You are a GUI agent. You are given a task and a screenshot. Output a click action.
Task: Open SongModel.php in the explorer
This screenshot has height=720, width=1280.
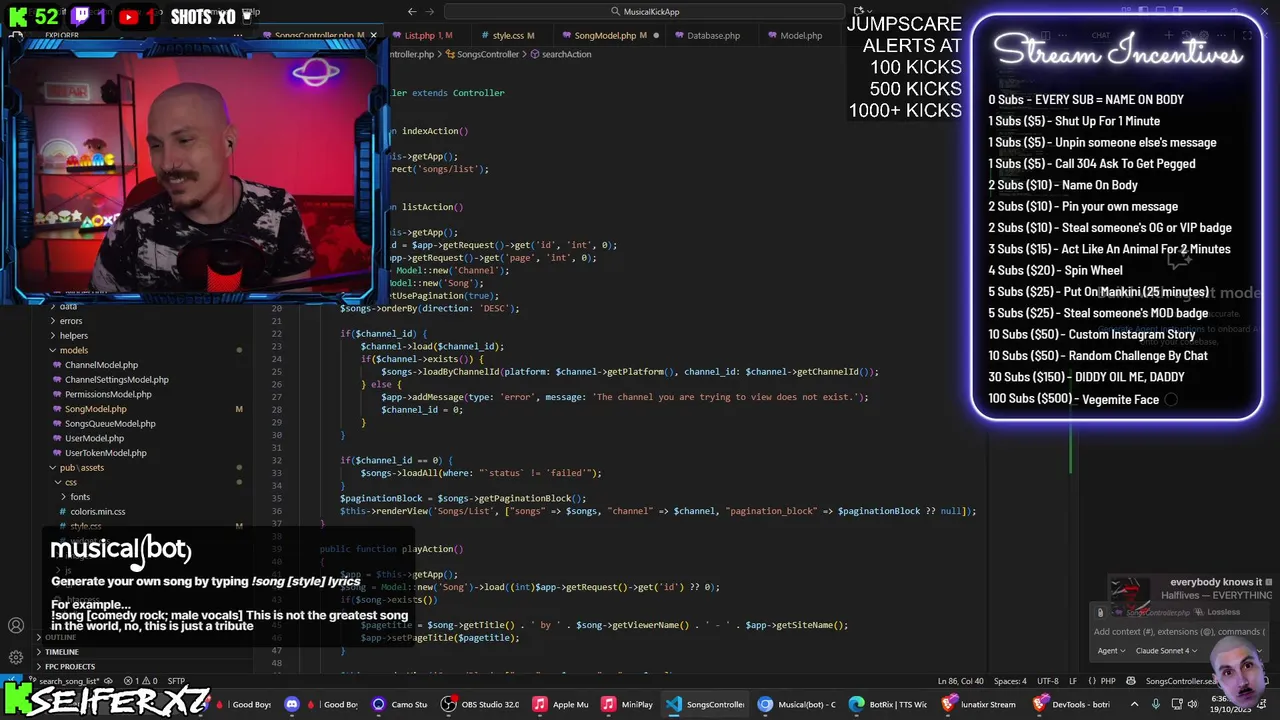(x=96, y=409)
